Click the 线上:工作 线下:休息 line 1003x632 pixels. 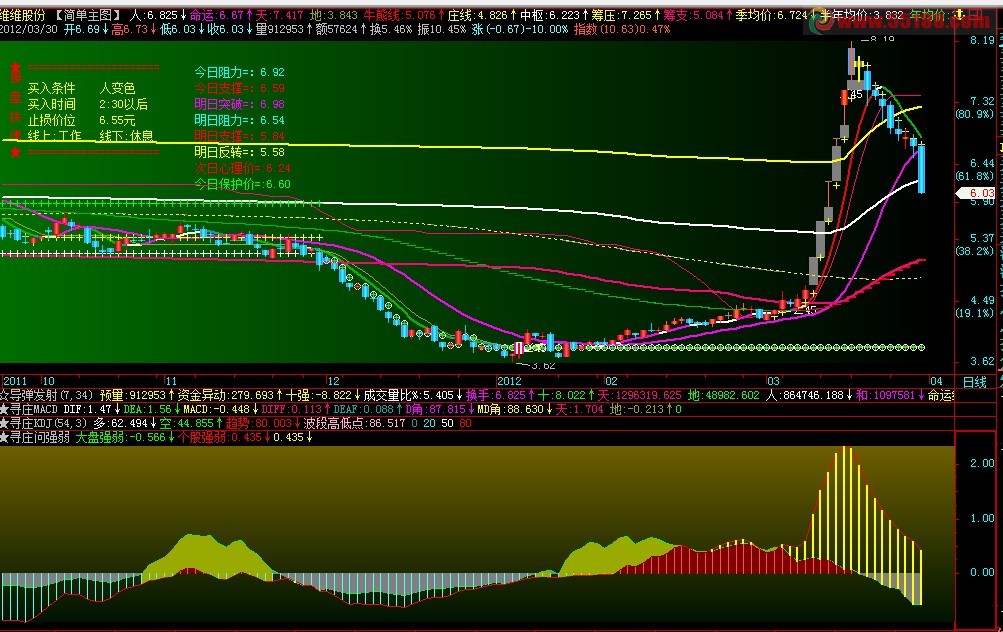90,136
